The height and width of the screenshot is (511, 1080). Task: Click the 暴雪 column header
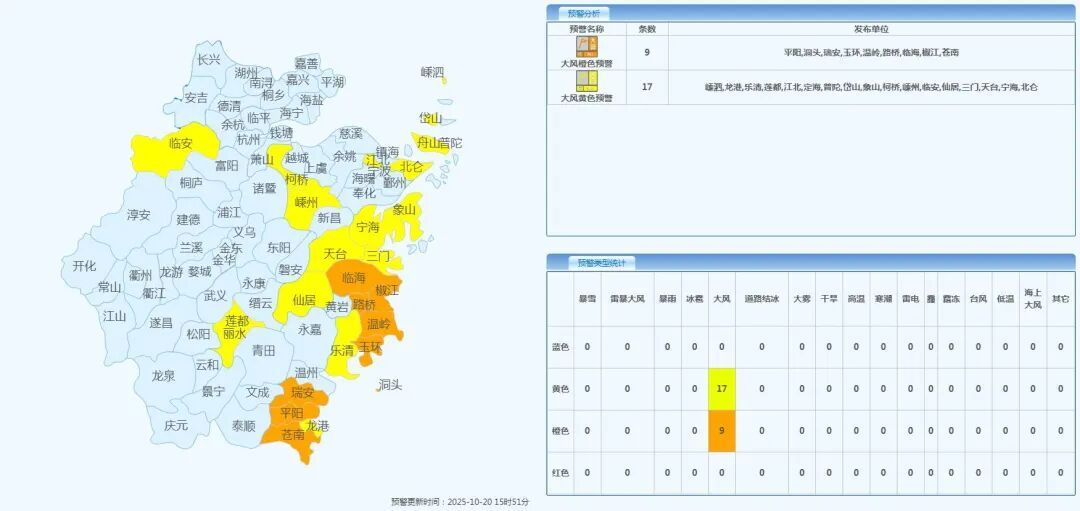(587, 298)
